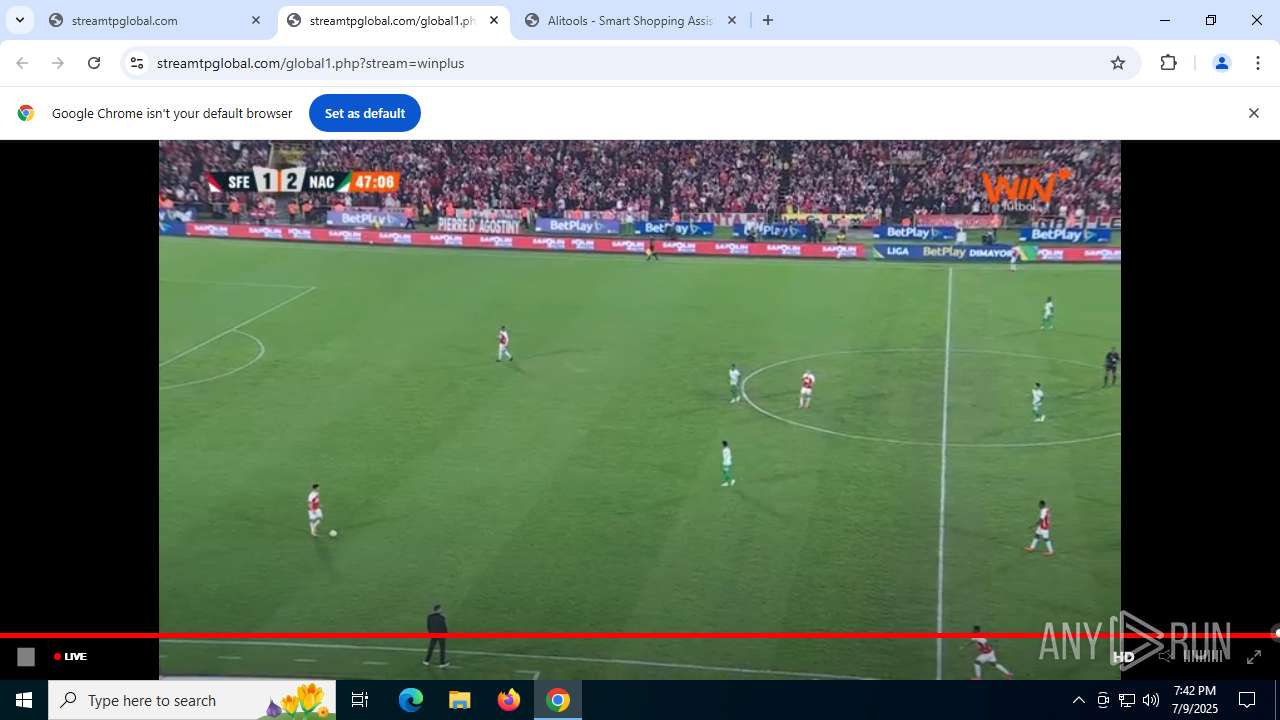Open the taskbar clock and date
Screen dimensions: 1280x720
1195,700
